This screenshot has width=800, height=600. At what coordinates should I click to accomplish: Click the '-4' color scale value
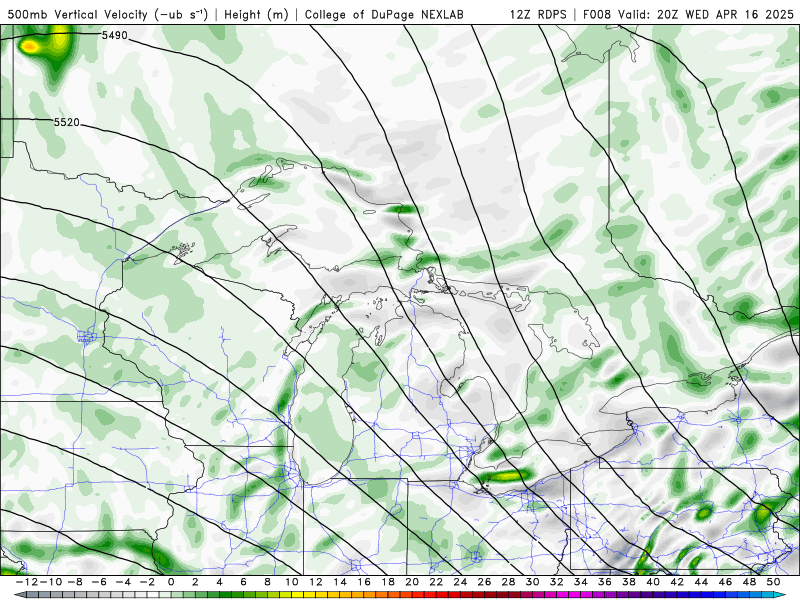click(123, 582)
